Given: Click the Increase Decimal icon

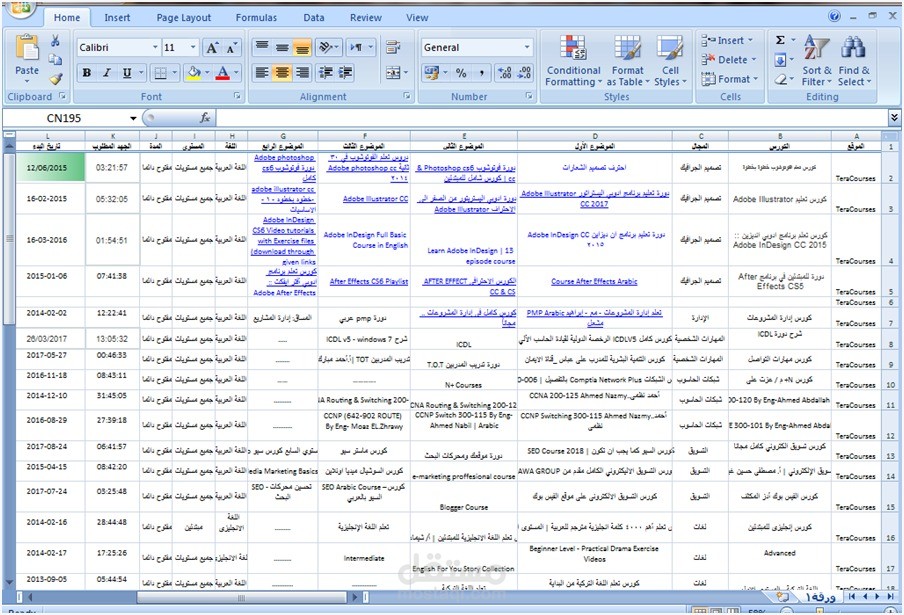Looking at the screenshot, I should [504, 73].
